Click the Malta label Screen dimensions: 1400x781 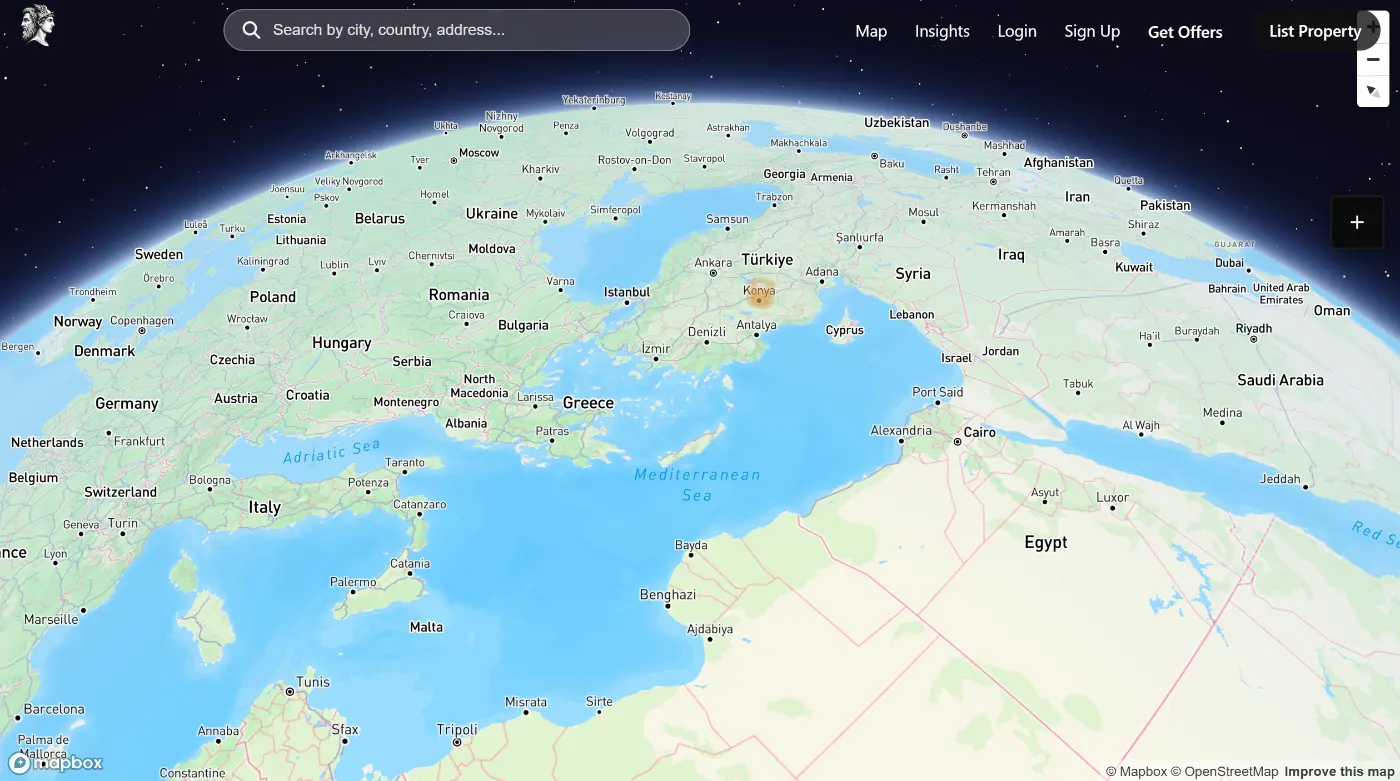pos(426,627)
